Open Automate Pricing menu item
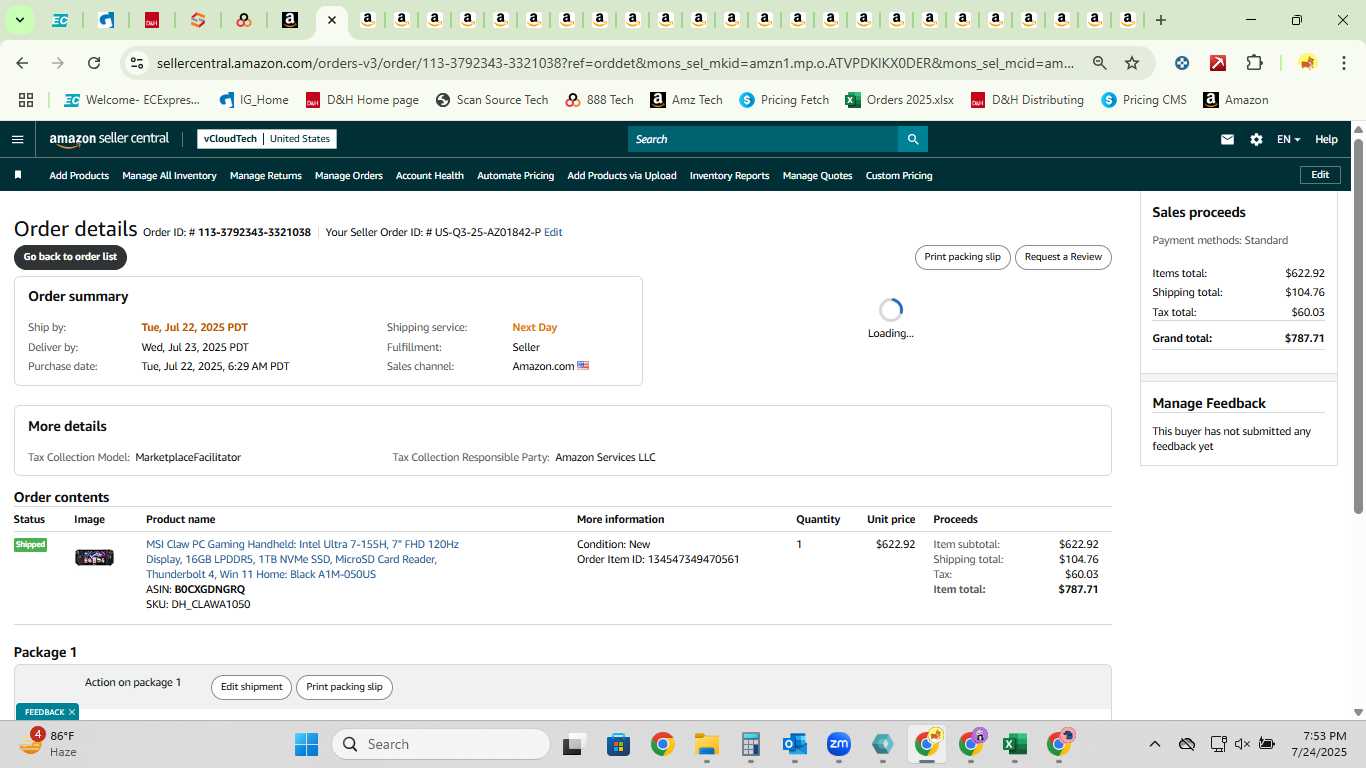 (515, 175)
